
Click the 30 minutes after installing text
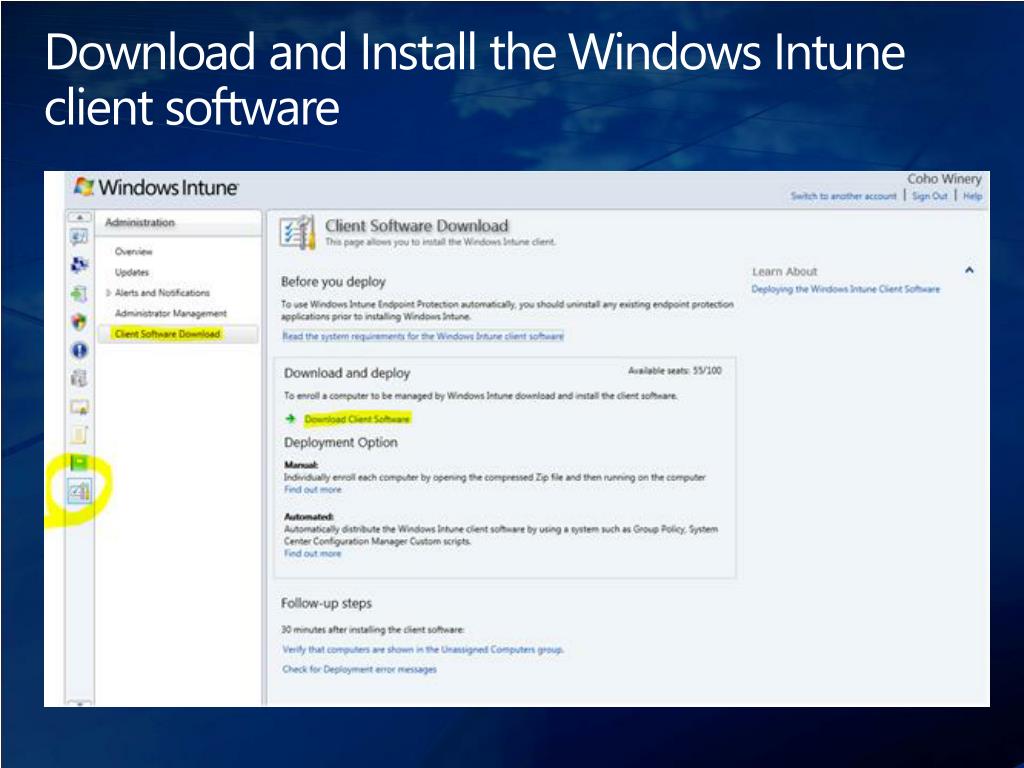click(372, 630)
